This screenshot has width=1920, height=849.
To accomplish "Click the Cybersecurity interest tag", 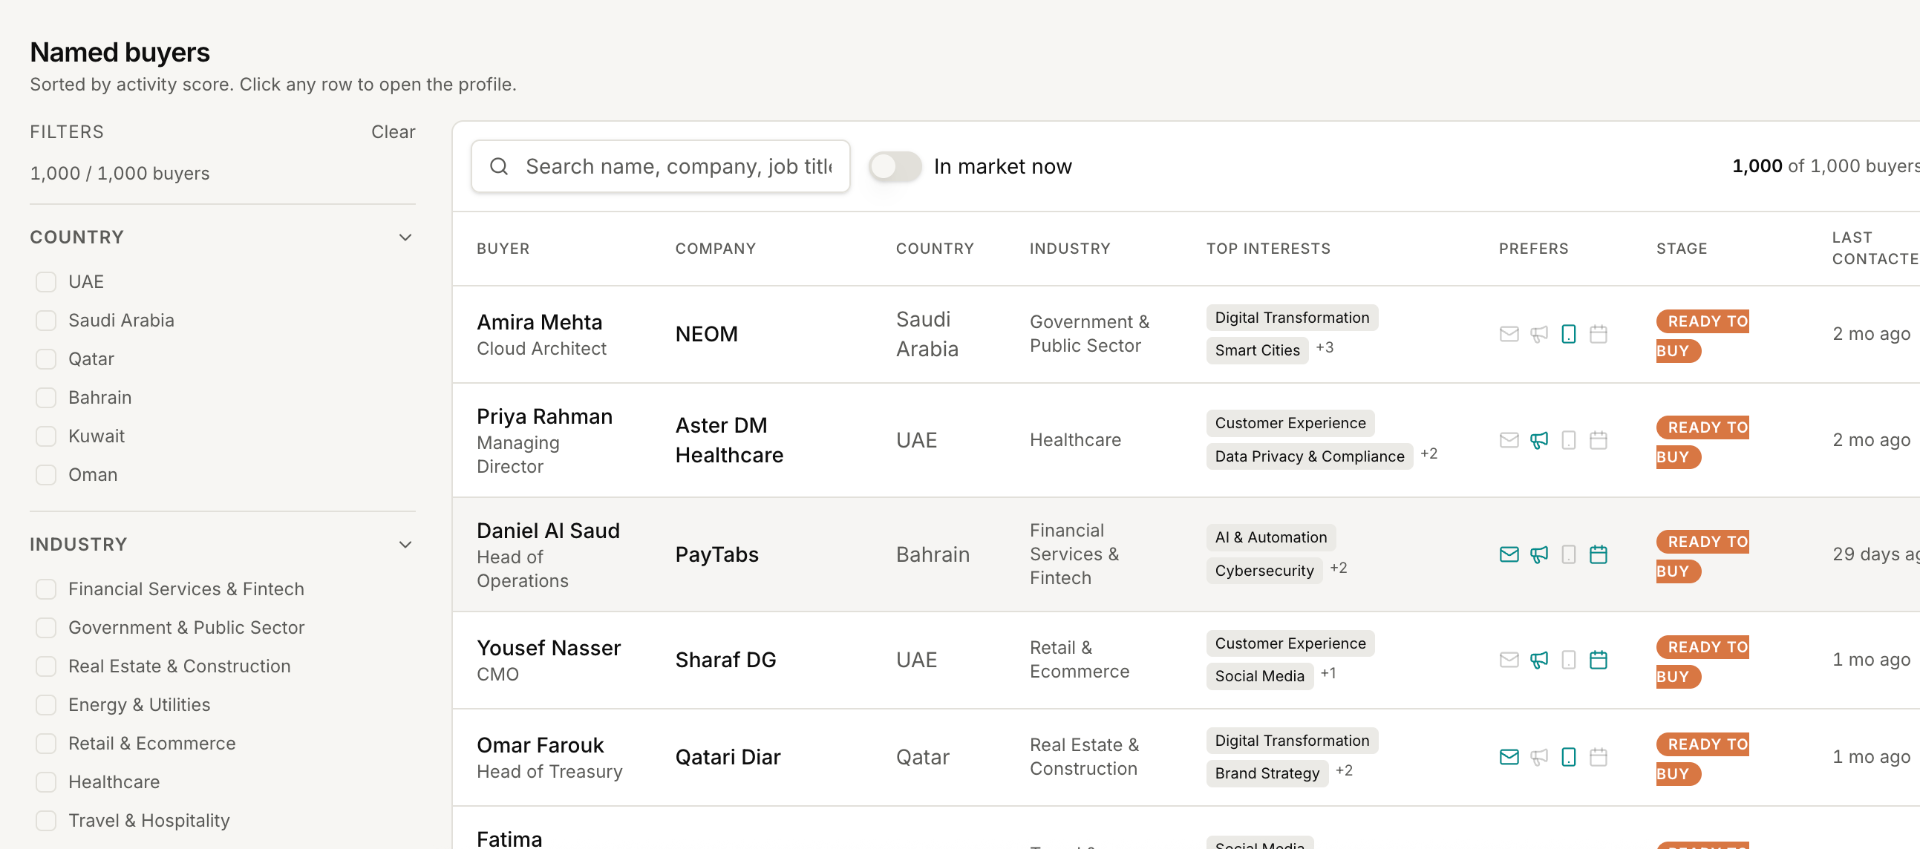I will click(1264, 570).
